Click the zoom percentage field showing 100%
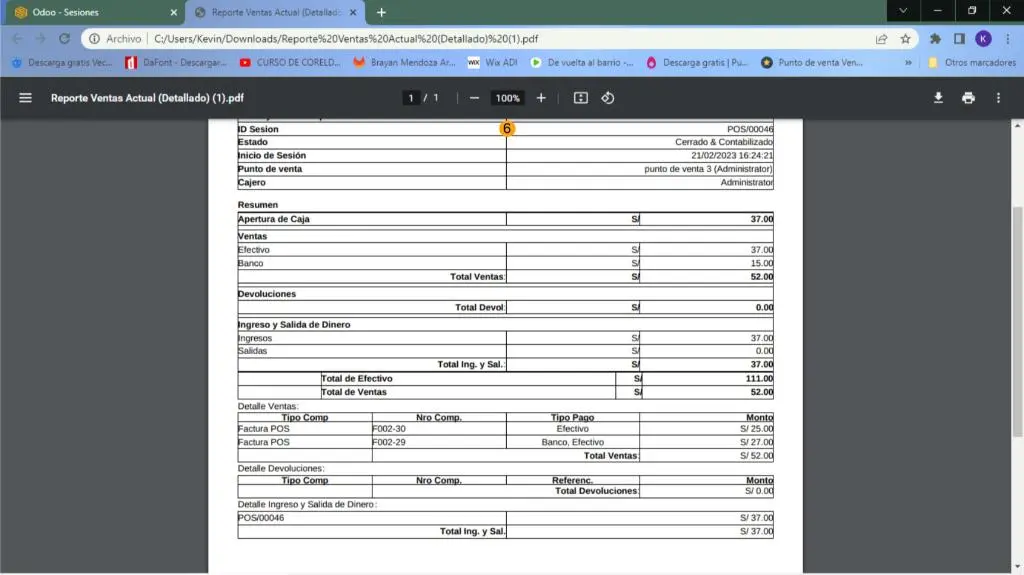 [x=507, y=98]
